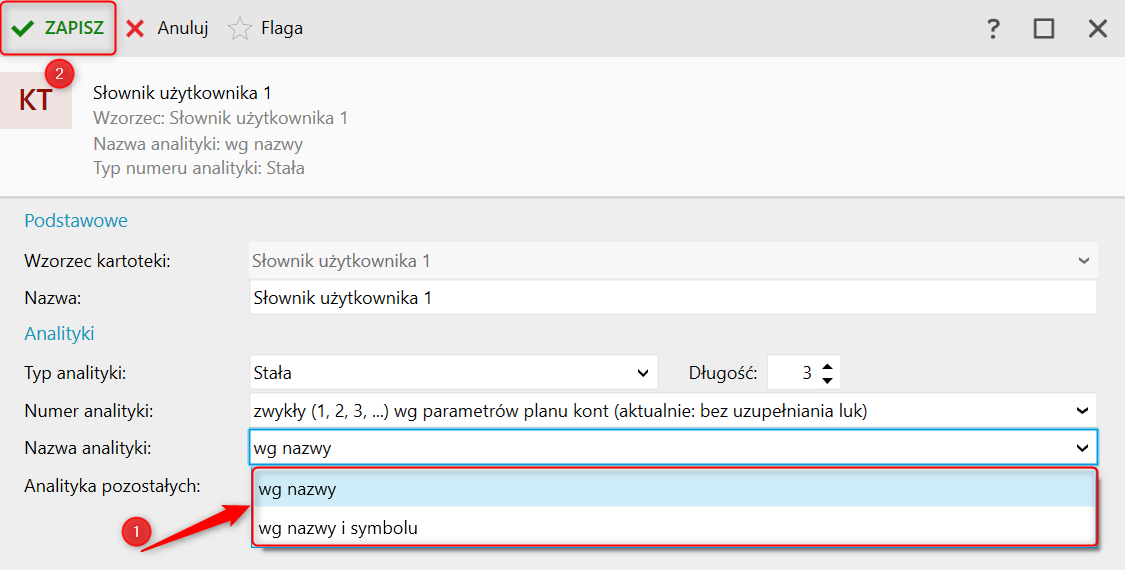Image resolution: width=1125 pixels, height=570 pixels.
Task: Click the KT record type icon
Action: click(x=36, y=100)
